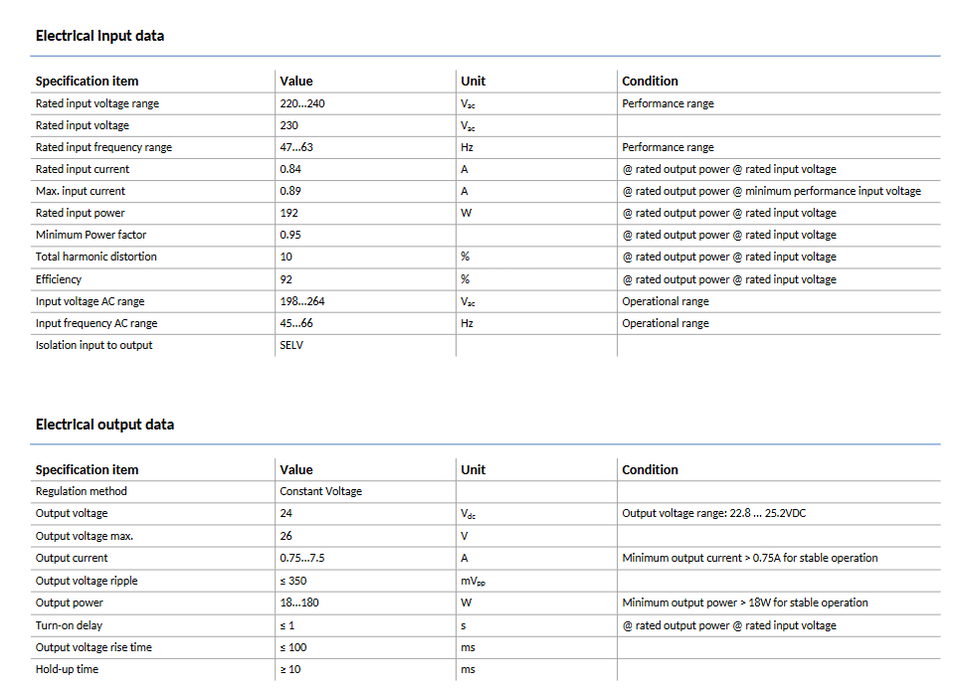The height and width of the screenshot is (689, 960).
Task: Select the 198...264 voltage range value
Action: tap(302, 301)
